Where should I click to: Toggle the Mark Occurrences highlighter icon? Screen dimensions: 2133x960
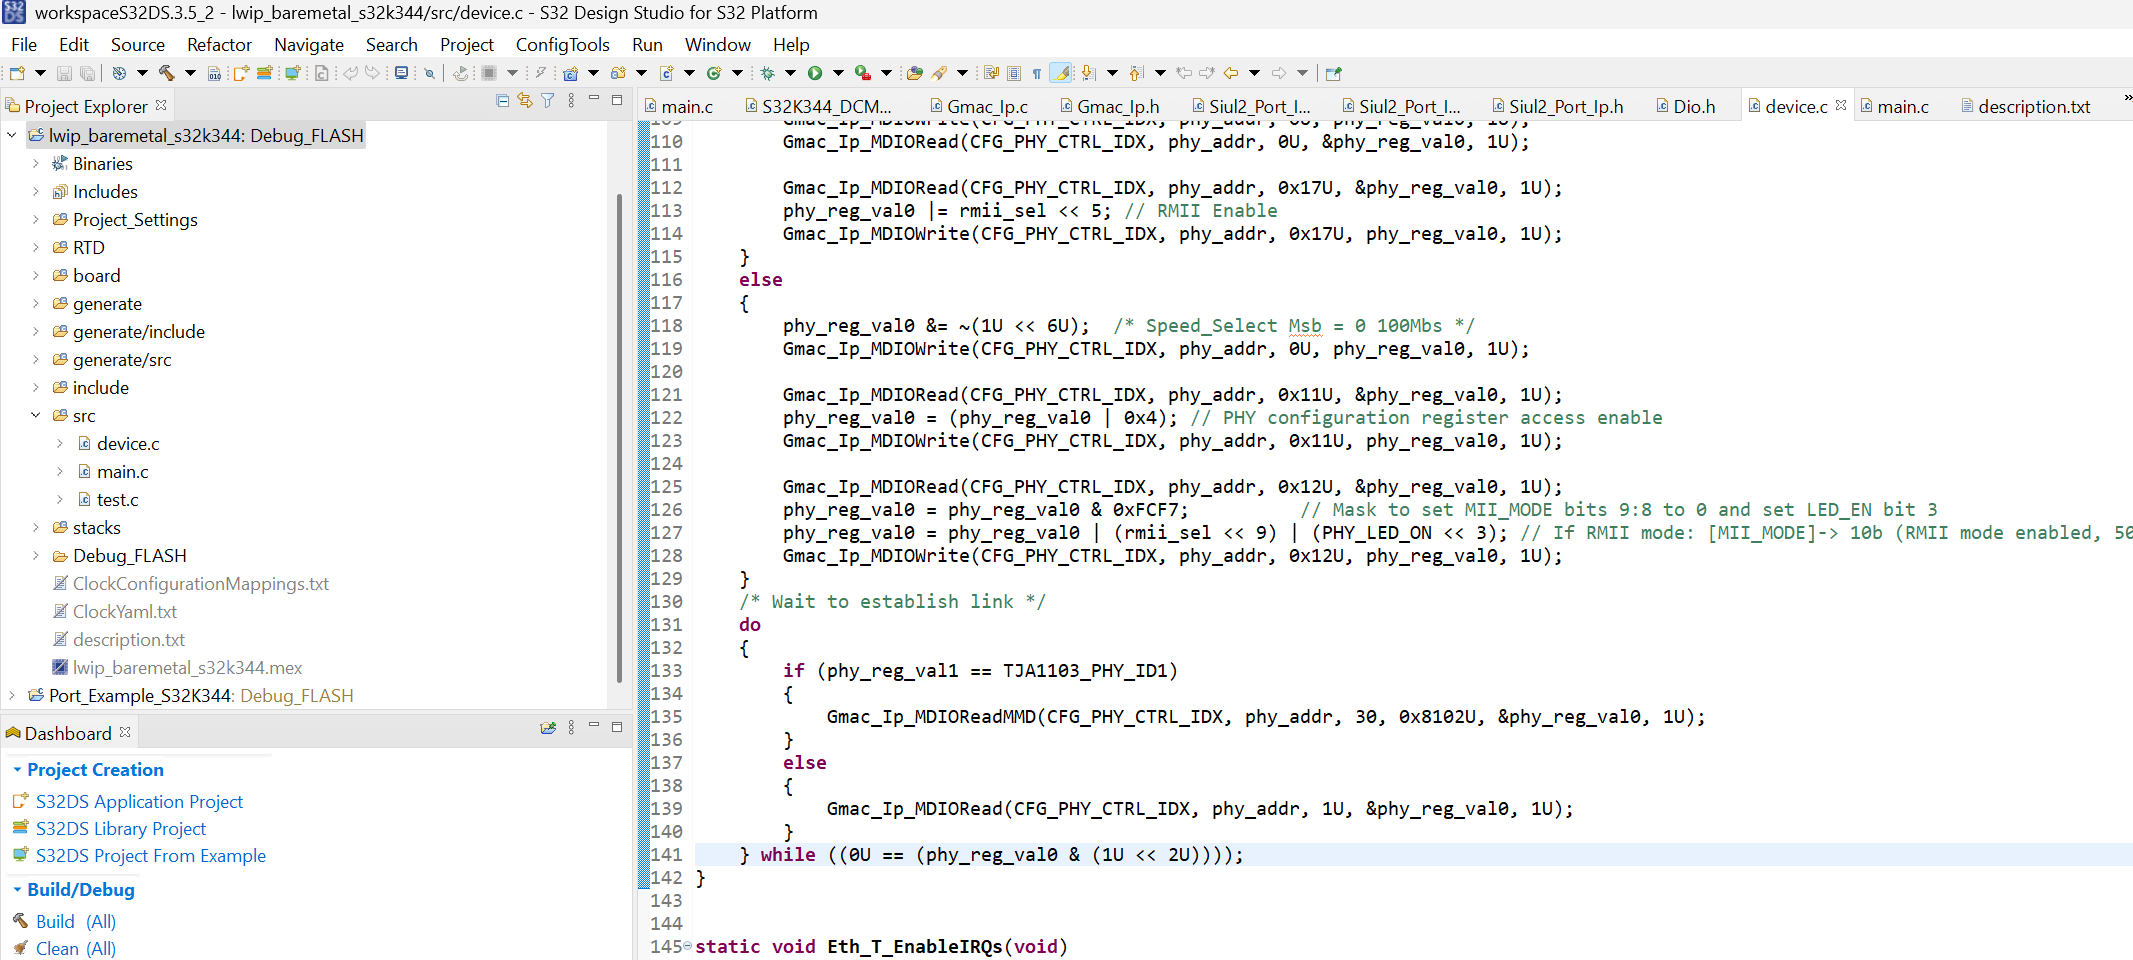(x=1061, y=73)
